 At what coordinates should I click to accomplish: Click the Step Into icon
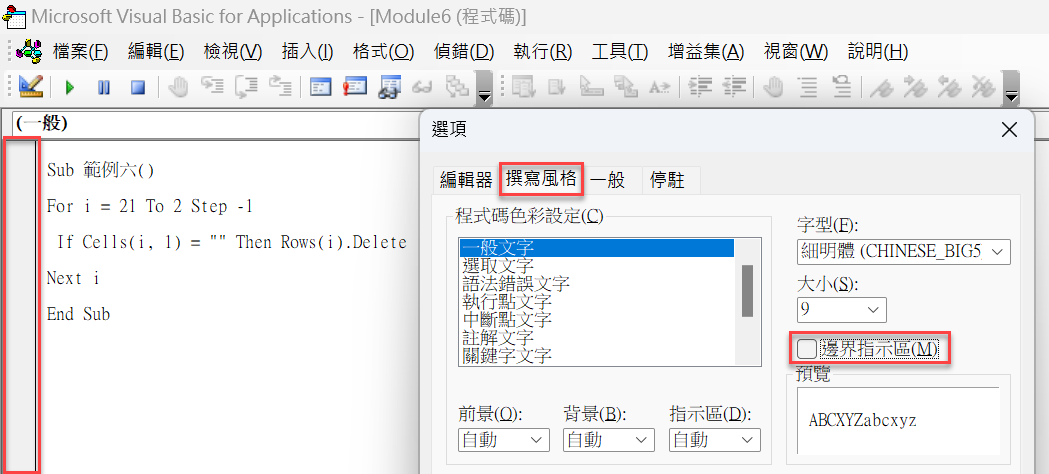tap(212, 87)
